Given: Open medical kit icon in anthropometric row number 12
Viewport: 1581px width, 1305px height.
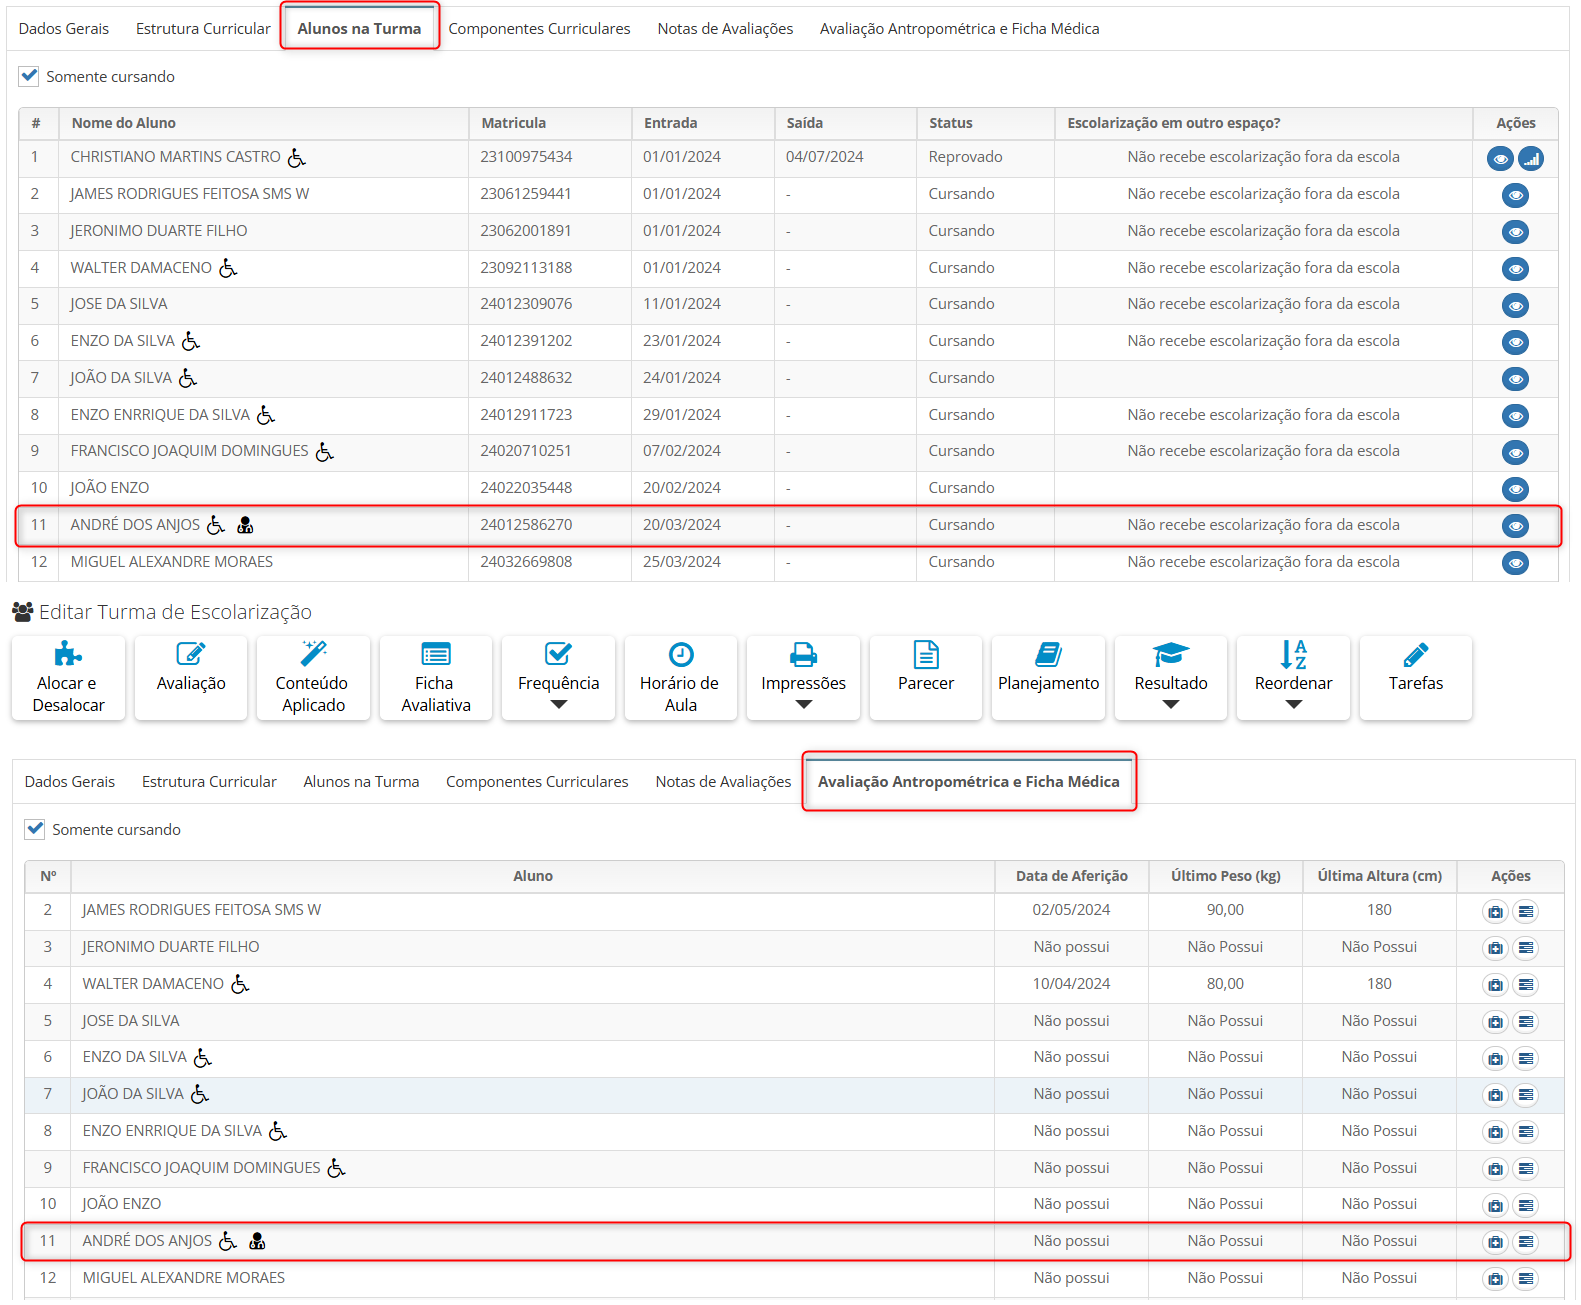Looking at the screenshot, I should (1495, 1279).
